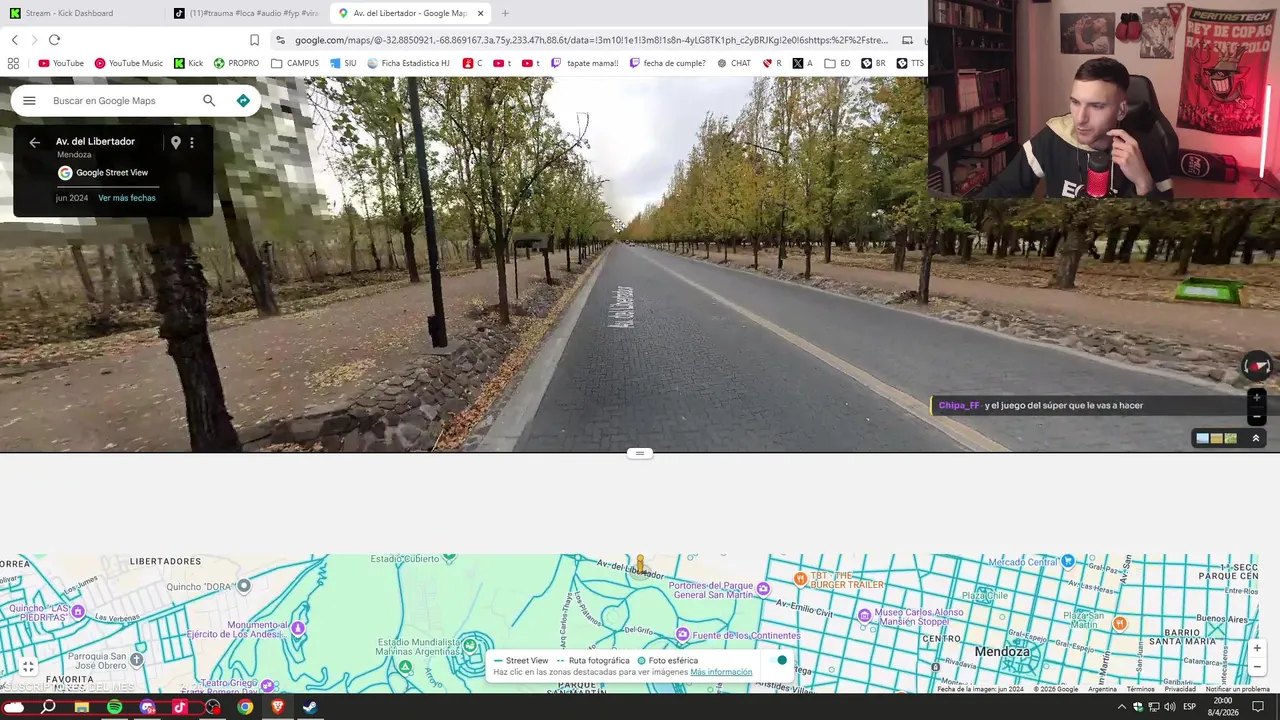Open the 'Más información' link

[x=721, y=672]
